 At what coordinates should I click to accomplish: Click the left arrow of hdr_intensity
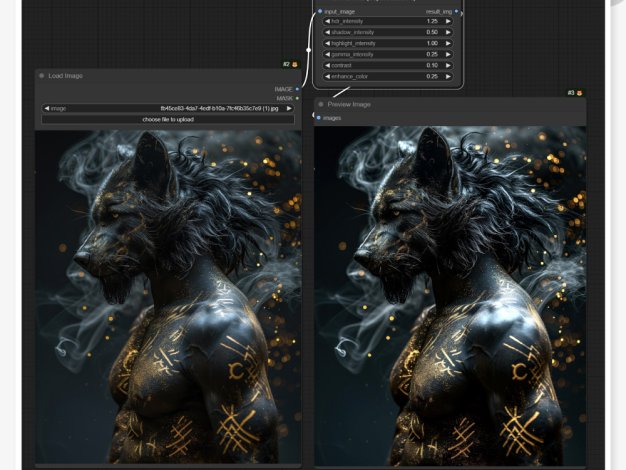[327, 21]
